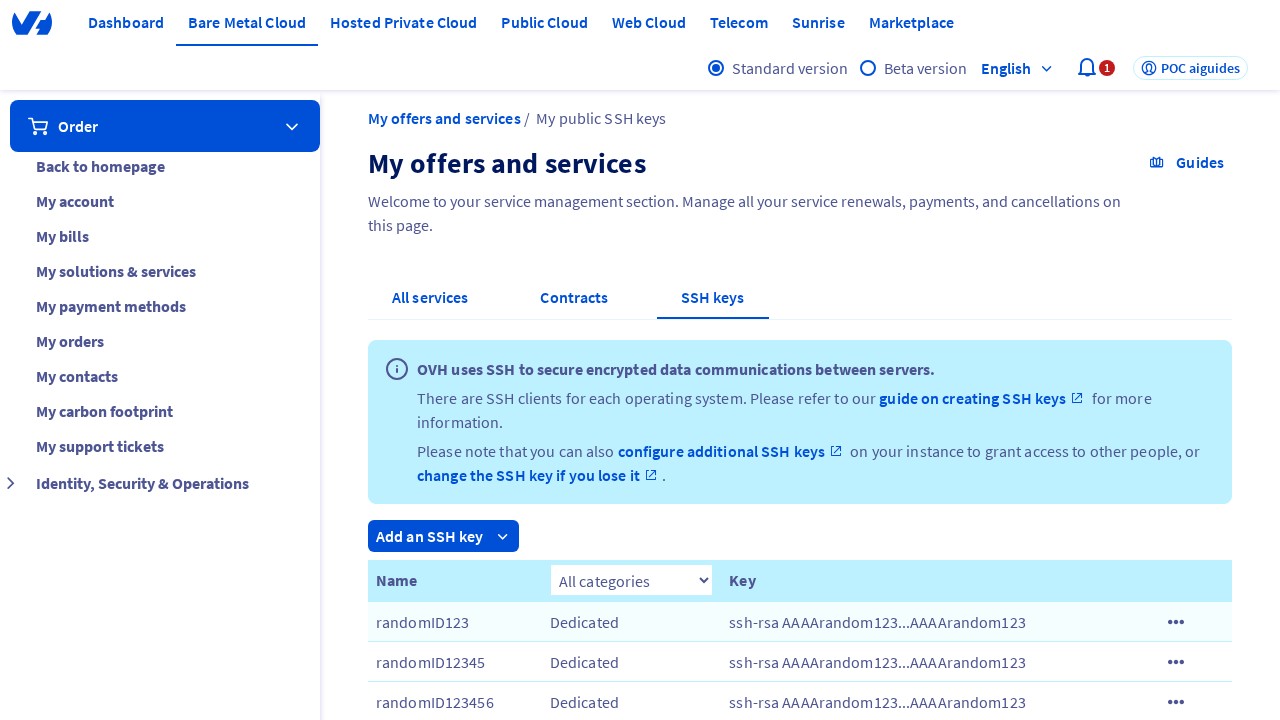Screen dimensions: 1280x720
Task: Select the Beta version radio button
Action: pos(868,68)
